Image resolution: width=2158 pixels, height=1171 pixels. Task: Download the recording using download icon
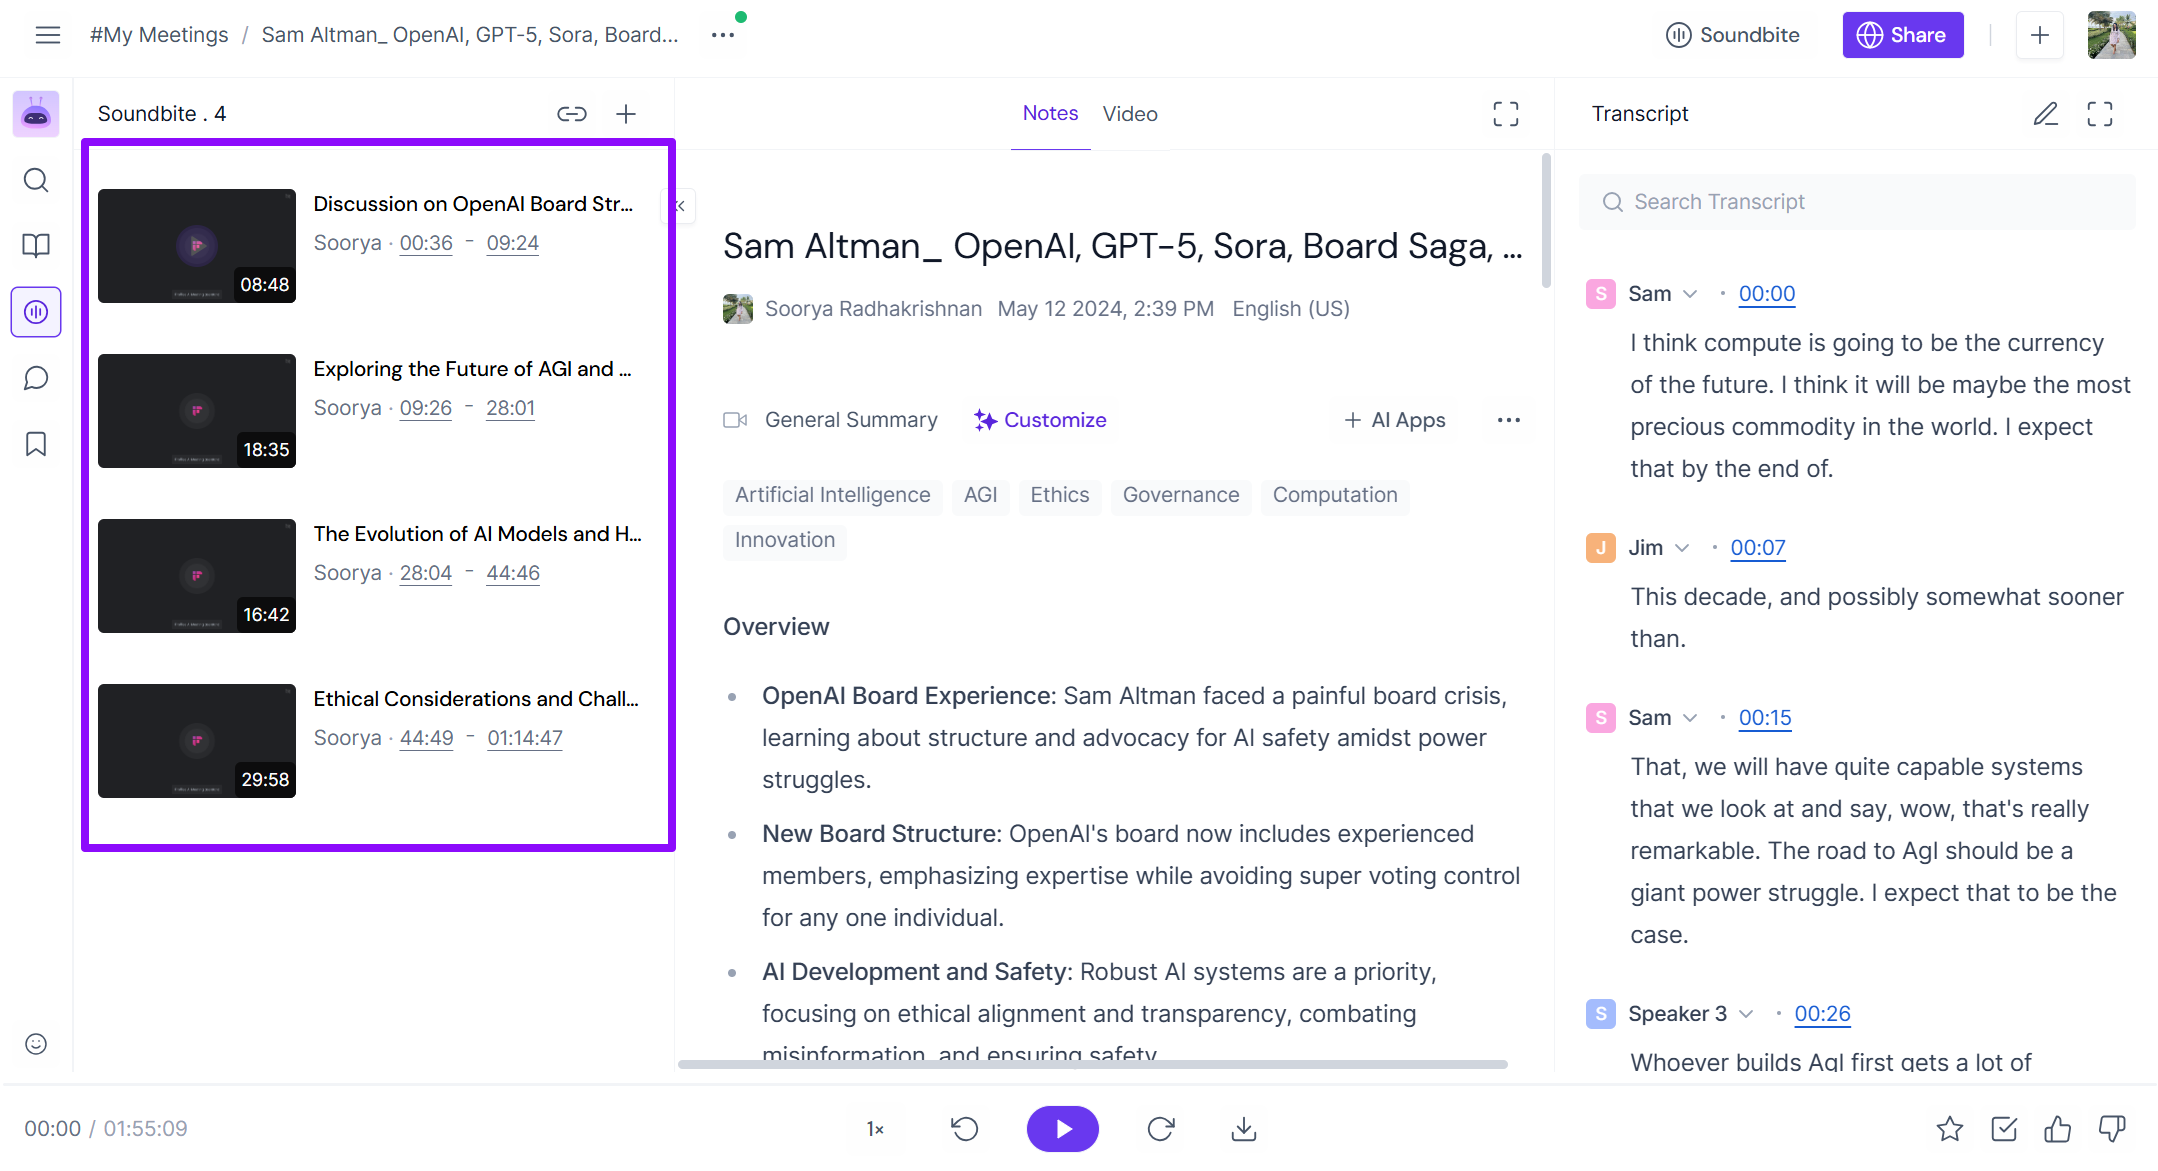(1243, 1129)
